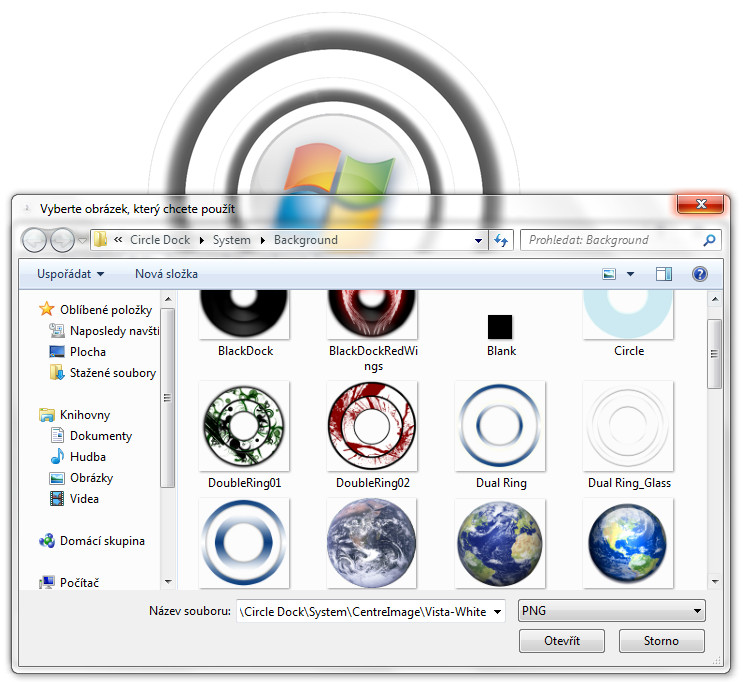Open the view options dropdown arrow

630,274
